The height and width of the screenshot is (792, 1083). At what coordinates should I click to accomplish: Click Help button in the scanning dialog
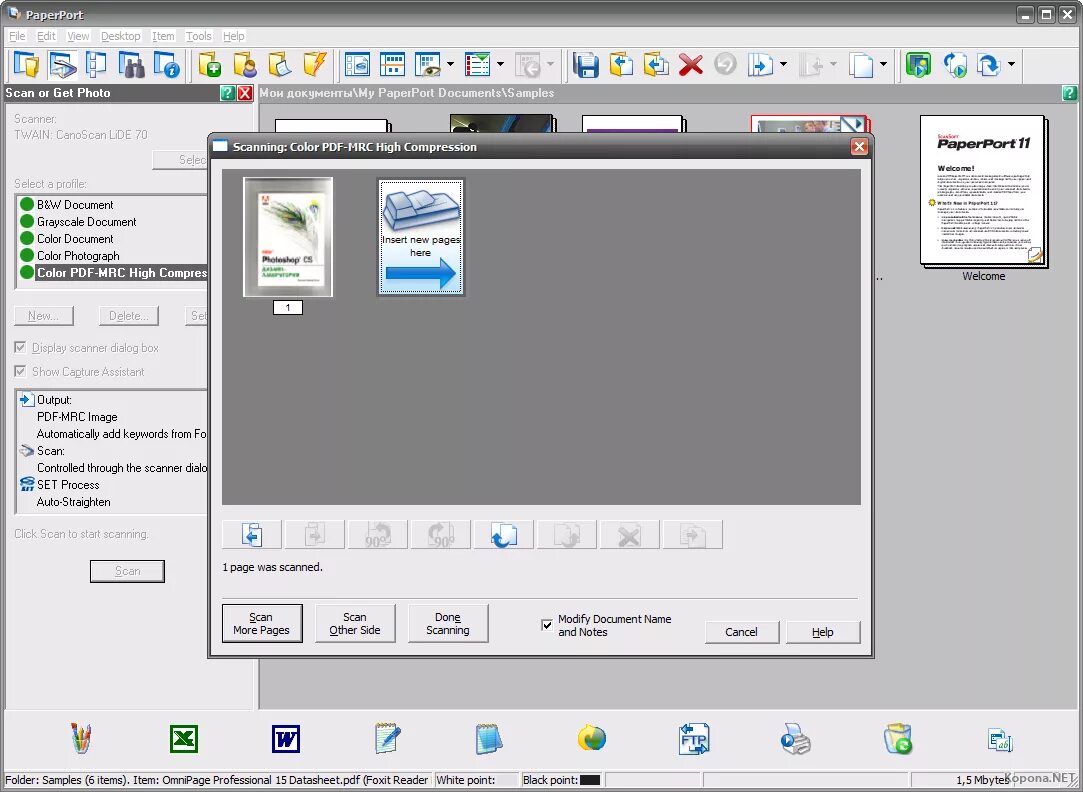[x=823, y=632]
